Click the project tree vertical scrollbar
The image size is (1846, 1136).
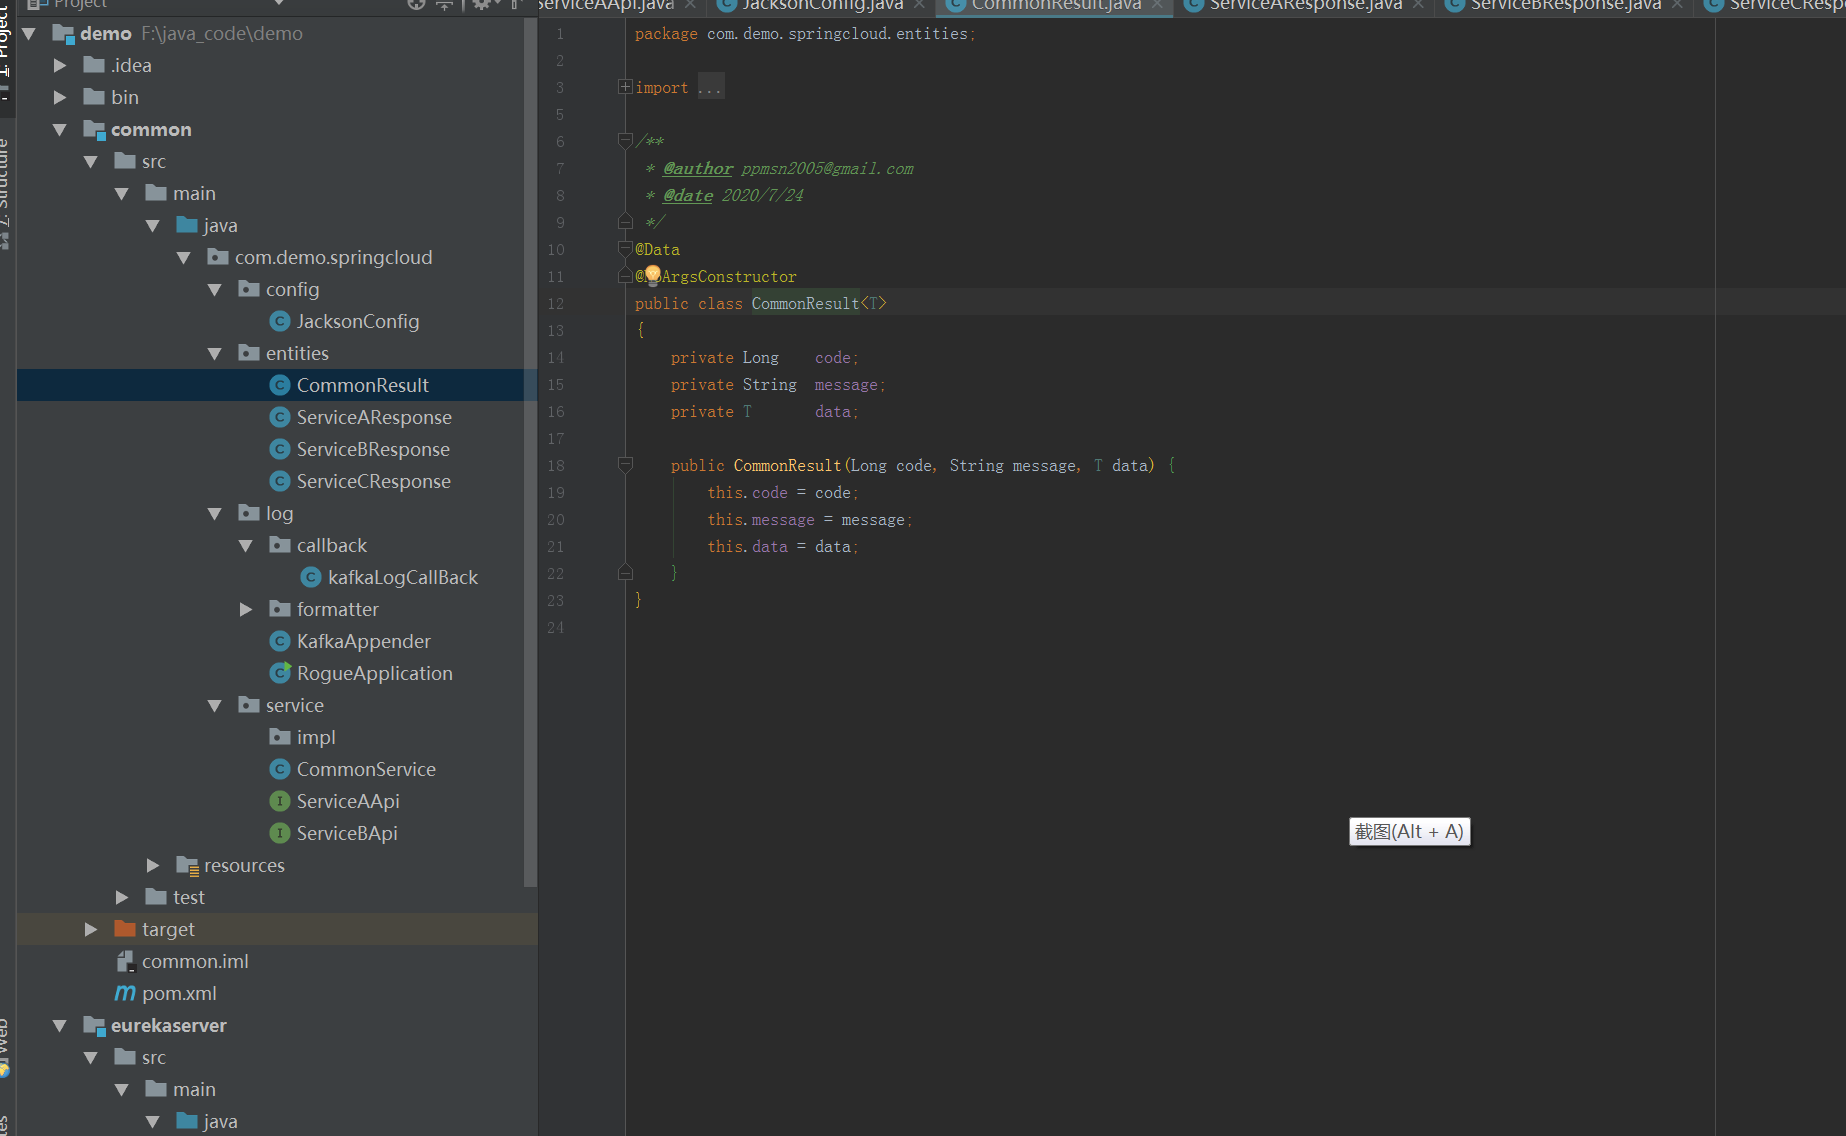pos(530,450)
